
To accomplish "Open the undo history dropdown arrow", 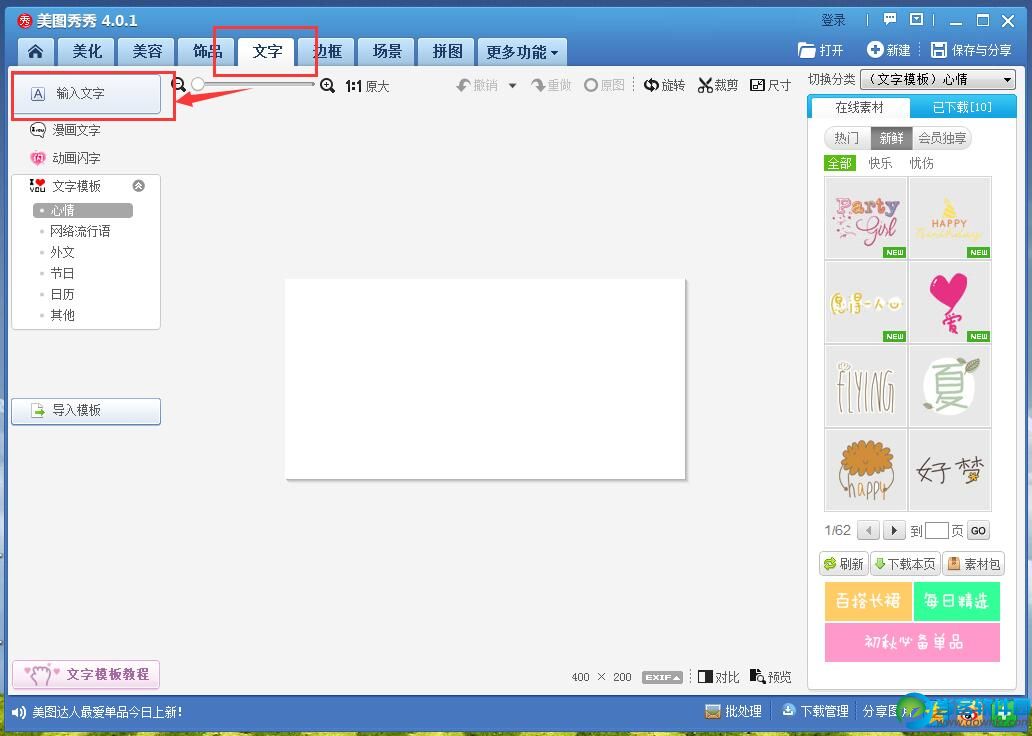I will coord(513,86).
